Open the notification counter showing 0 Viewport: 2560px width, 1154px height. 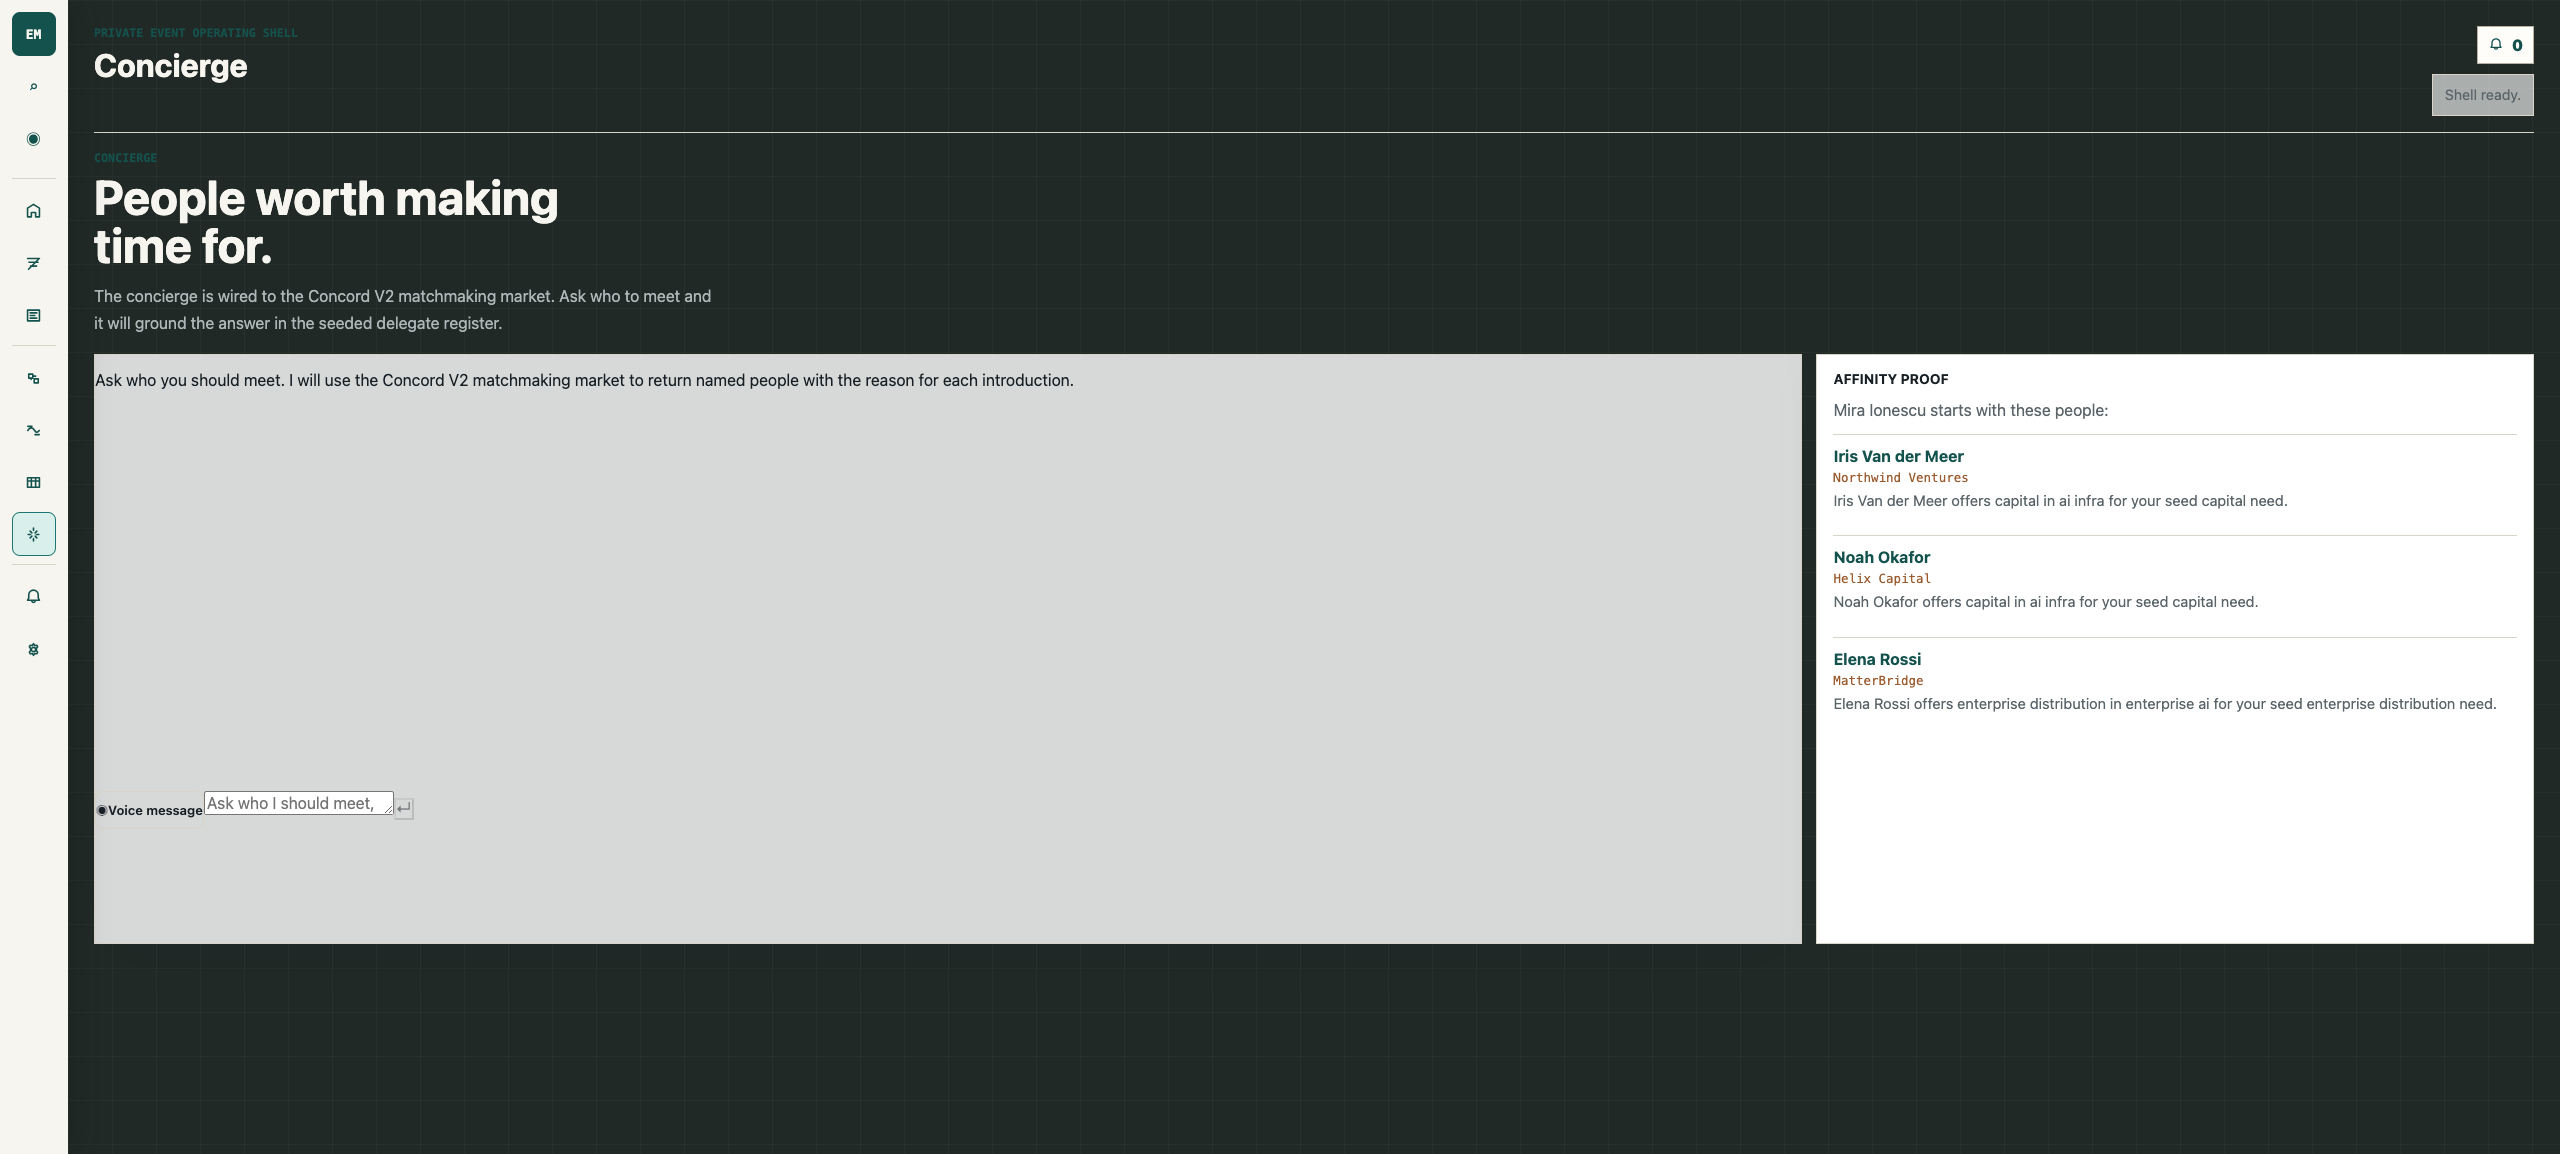point(2505,45)
